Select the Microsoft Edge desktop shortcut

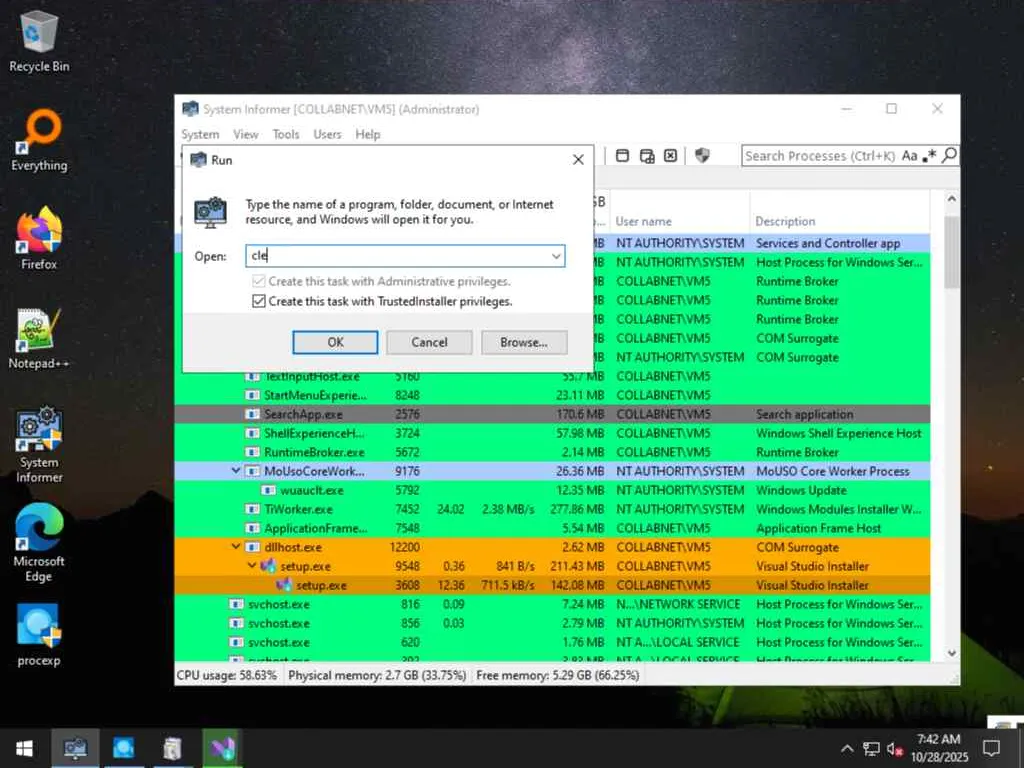click(x=39, y=543)
